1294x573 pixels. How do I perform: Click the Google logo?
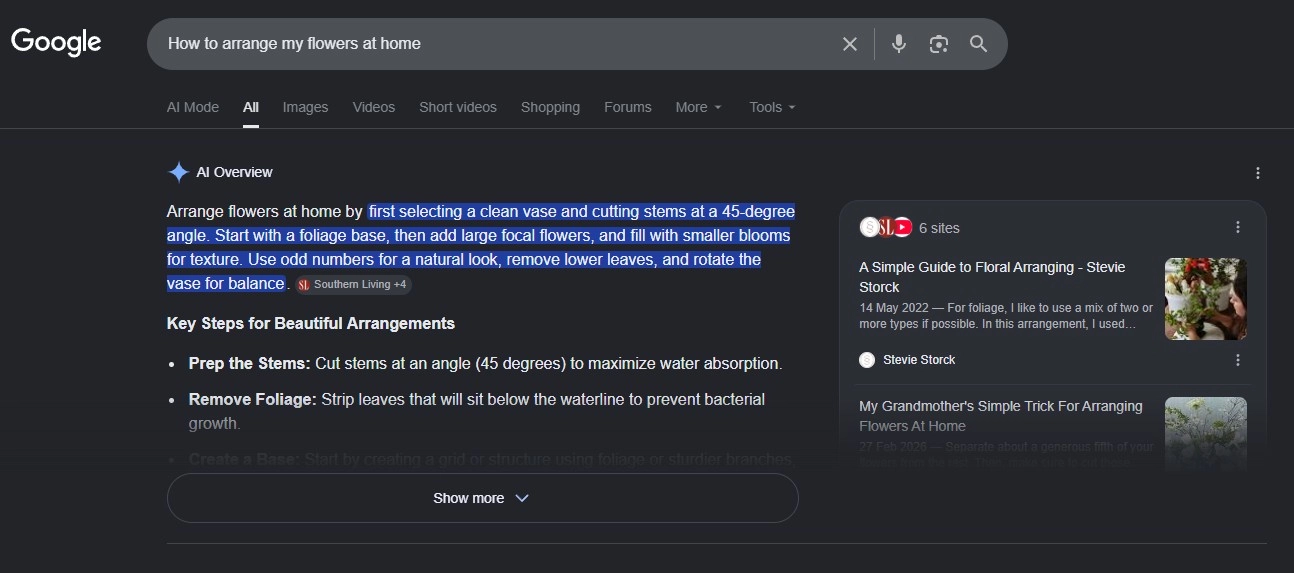click(56, 42)
